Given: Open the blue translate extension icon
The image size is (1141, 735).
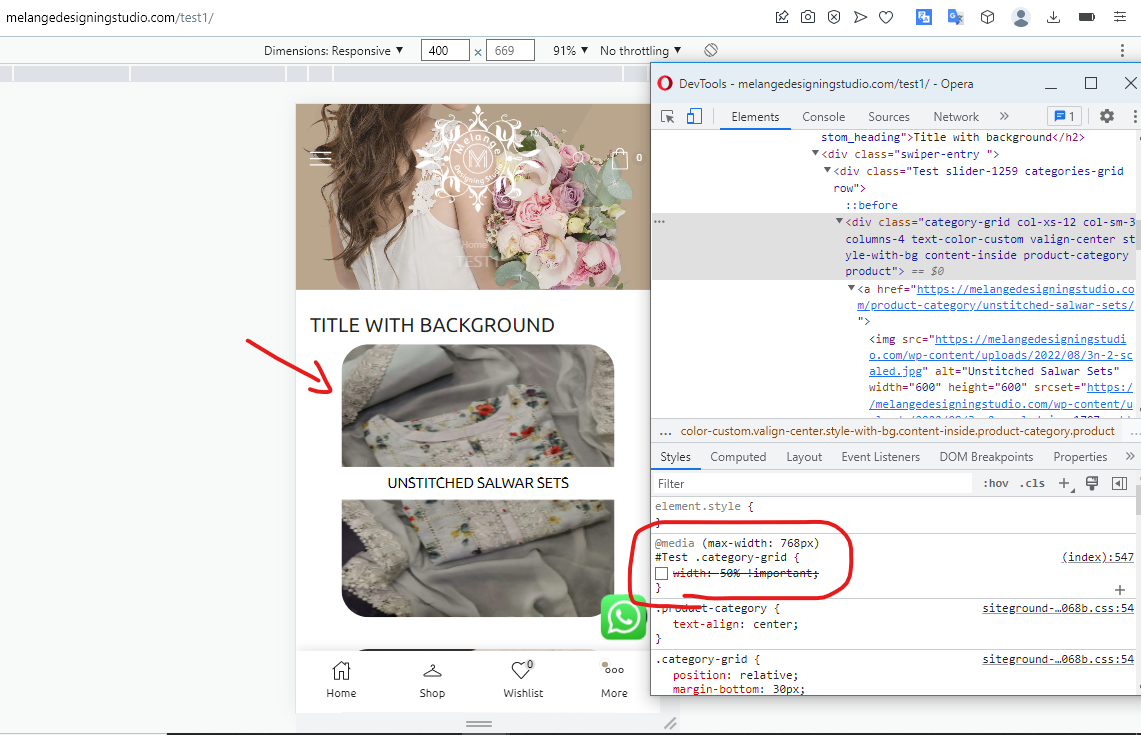Looking at the screenshot, I should (923, 17).
